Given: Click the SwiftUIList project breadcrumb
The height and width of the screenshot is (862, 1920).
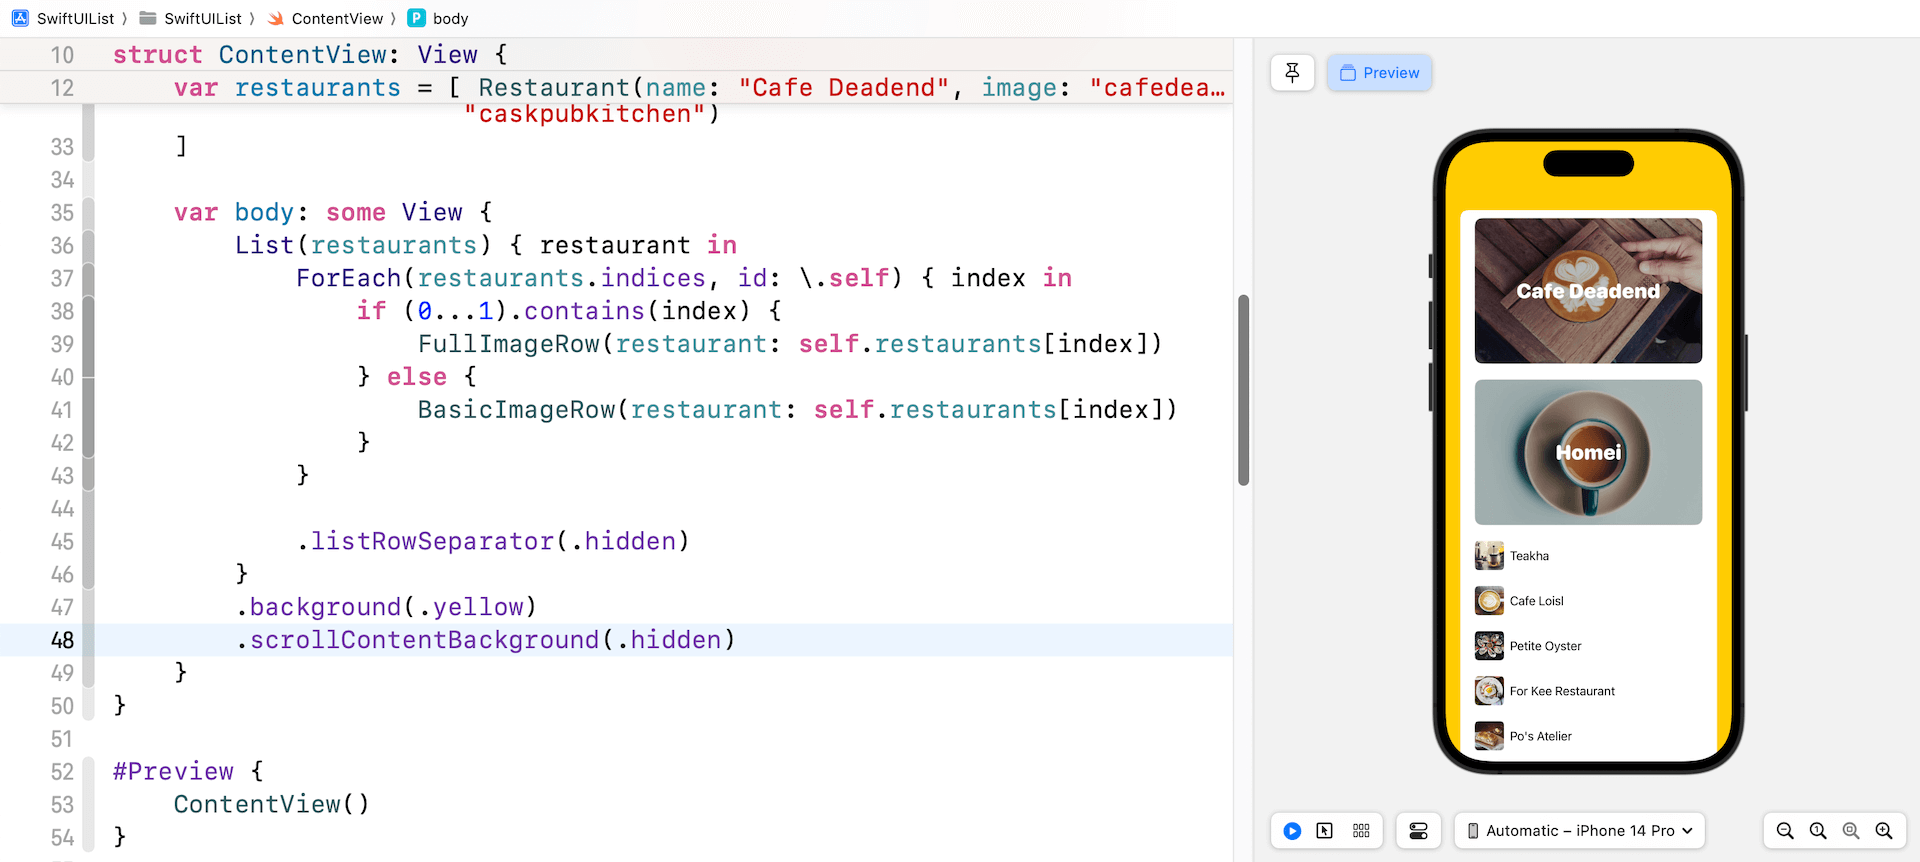Looking at the screenshot, I should (76, 18).
